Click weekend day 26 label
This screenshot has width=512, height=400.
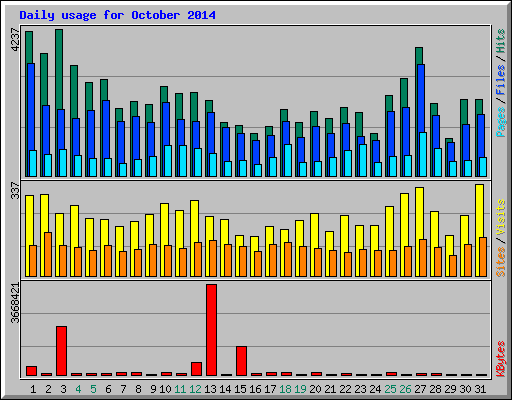pyautogui.click(x=405, y=389)
